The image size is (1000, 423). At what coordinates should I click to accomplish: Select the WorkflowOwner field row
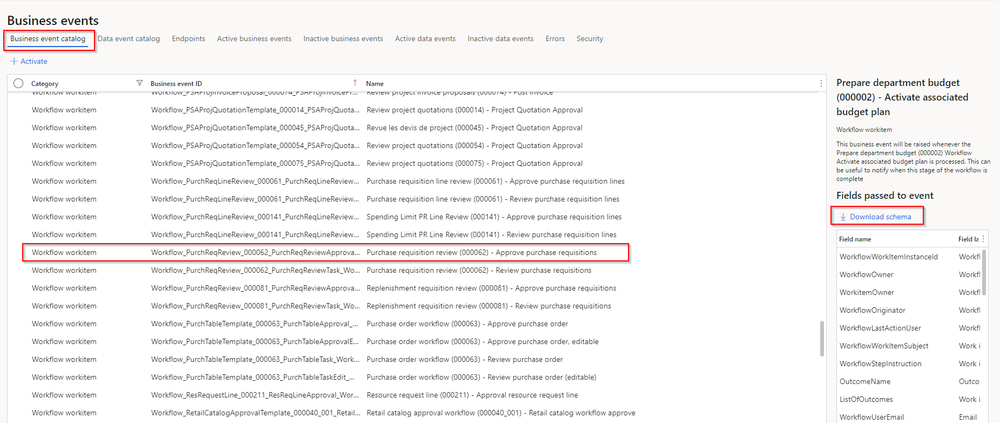[x=909, y=274]
